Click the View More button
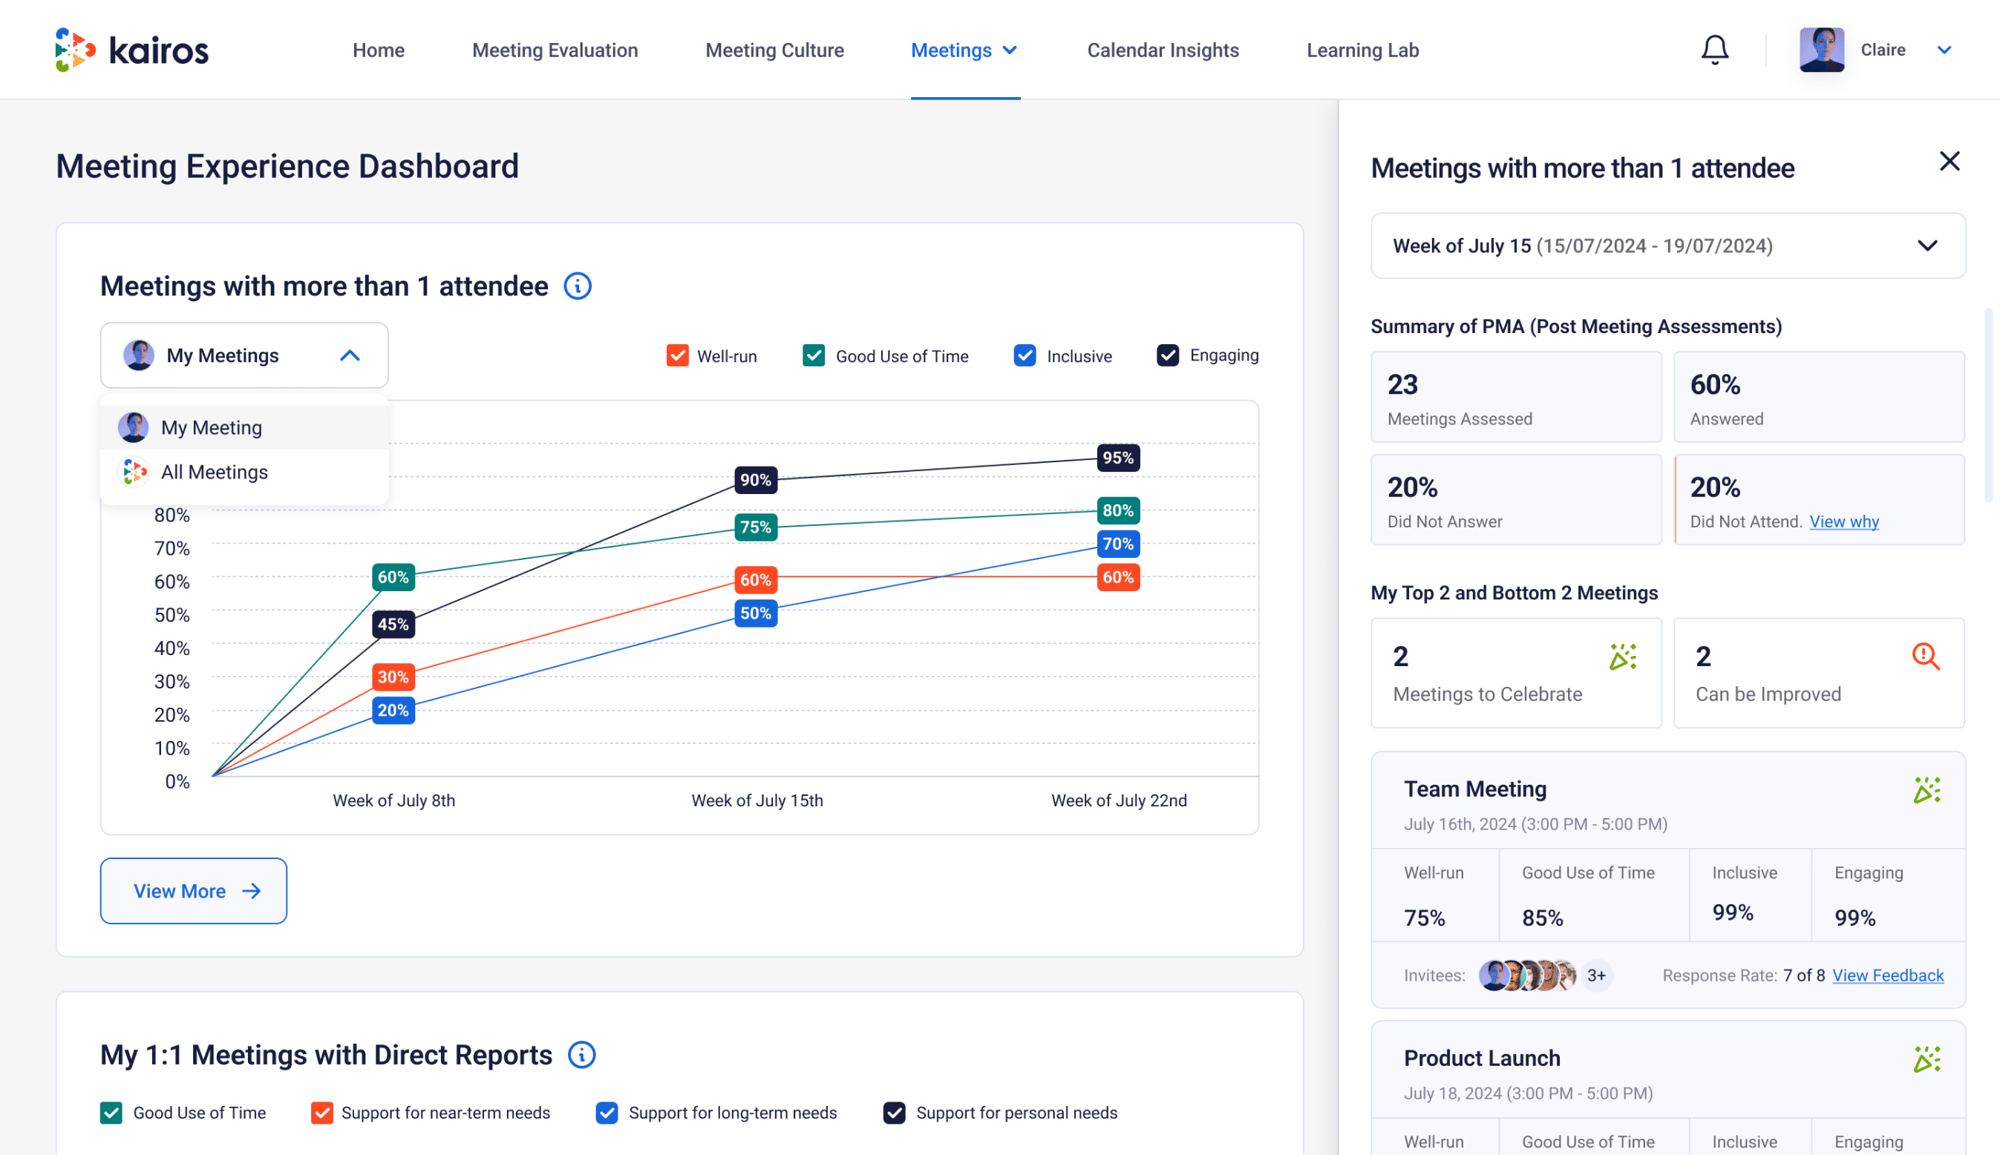 coord(192,891)
